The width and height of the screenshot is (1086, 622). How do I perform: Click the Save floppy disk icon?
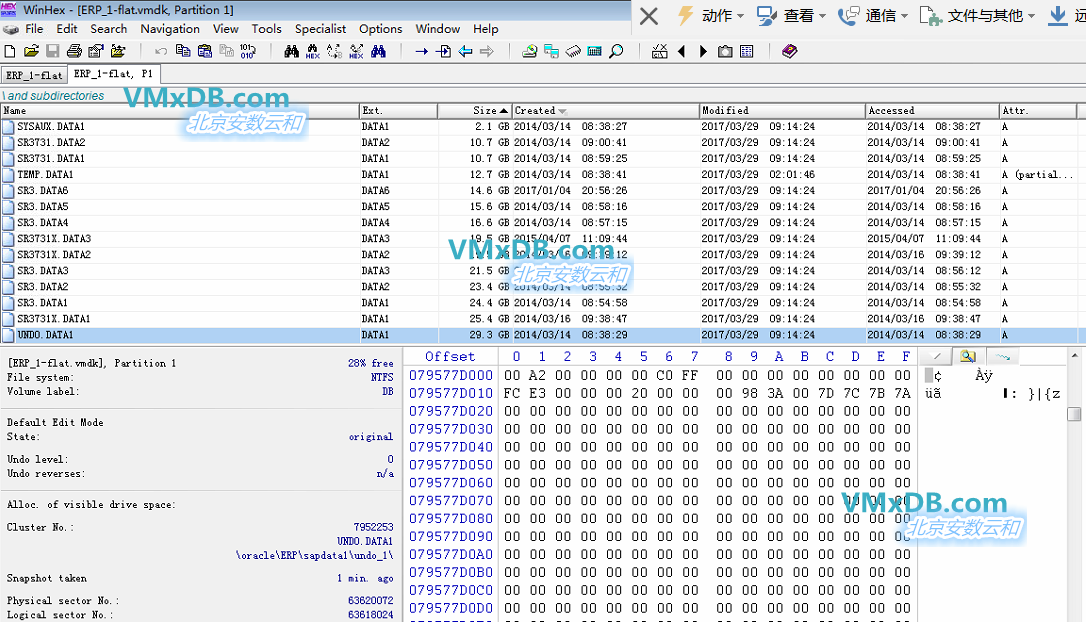pos(53,51)
